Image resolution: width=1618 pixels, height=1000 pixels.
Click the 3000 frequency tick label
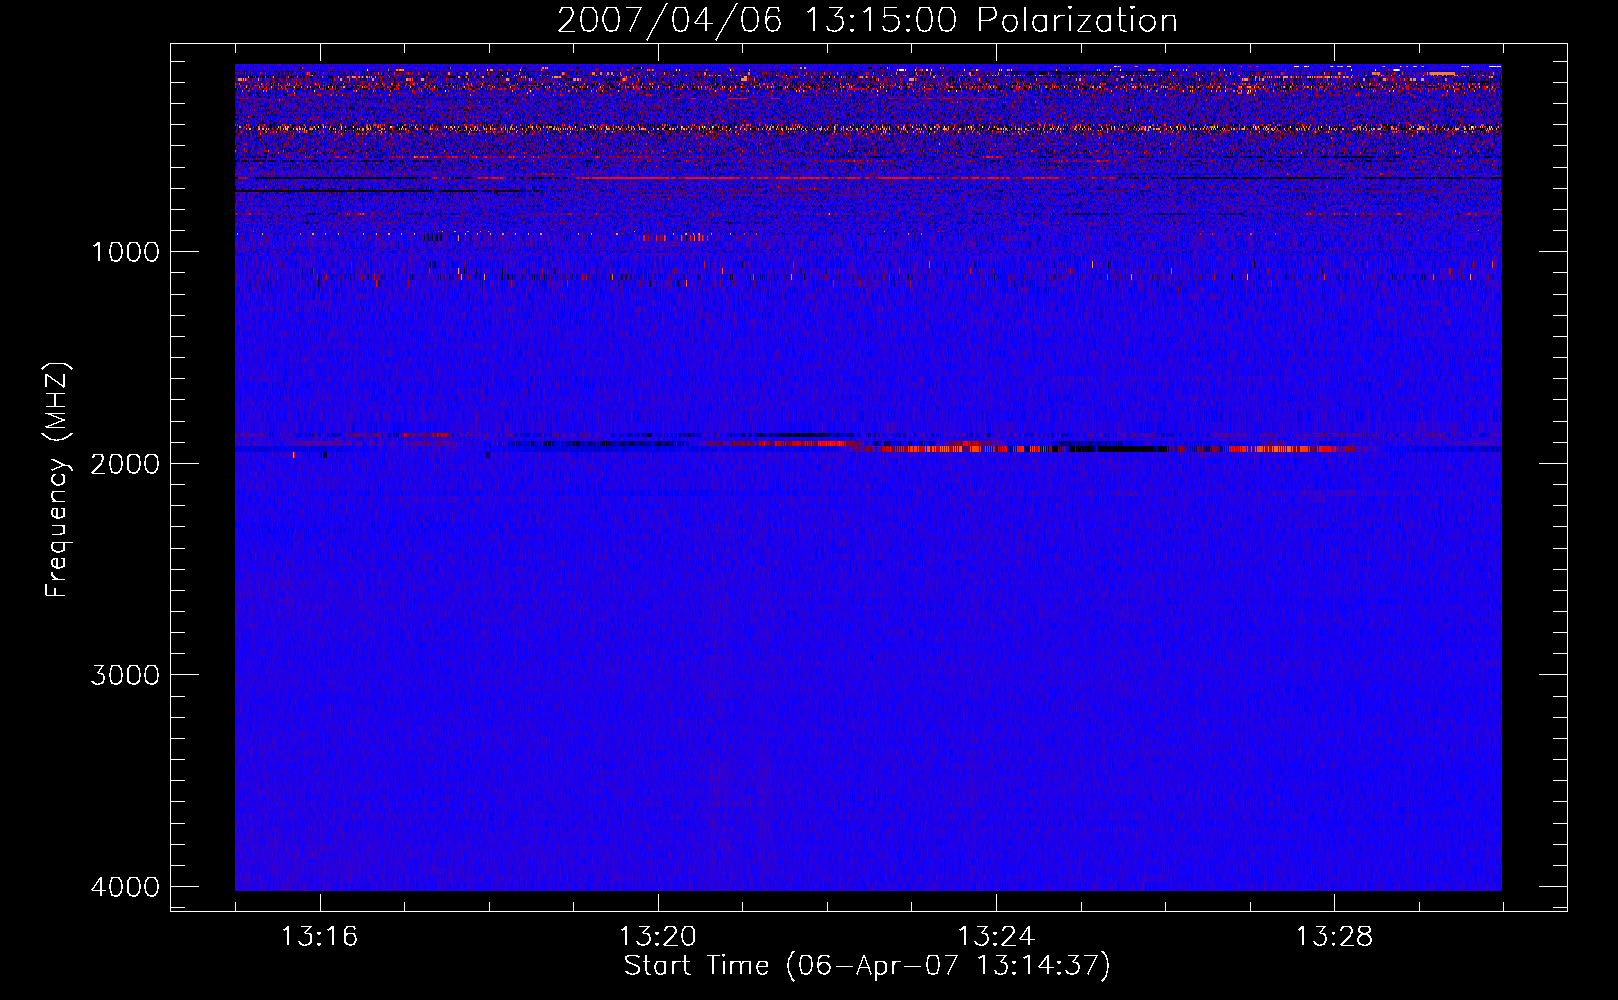point(125,675)
